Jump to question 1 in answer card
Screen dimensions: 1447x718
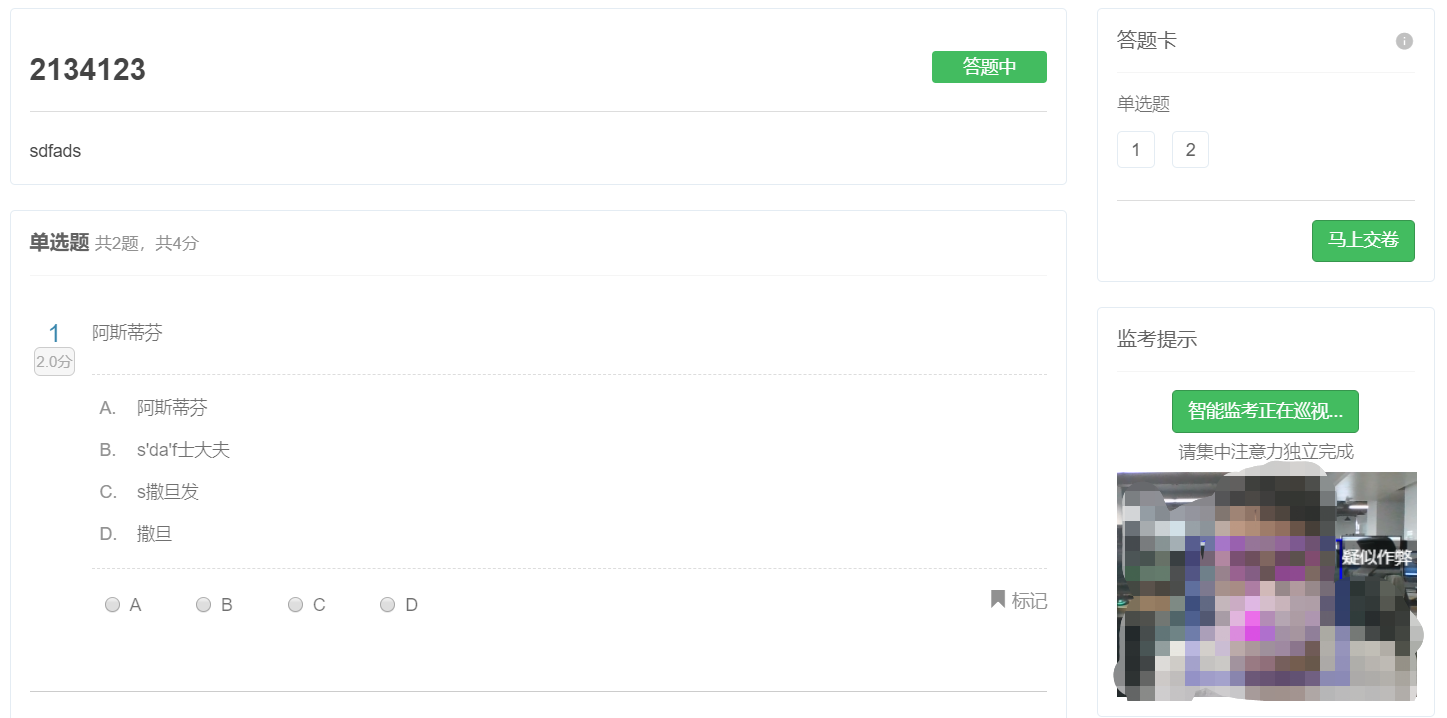[x=1135, y=150]
